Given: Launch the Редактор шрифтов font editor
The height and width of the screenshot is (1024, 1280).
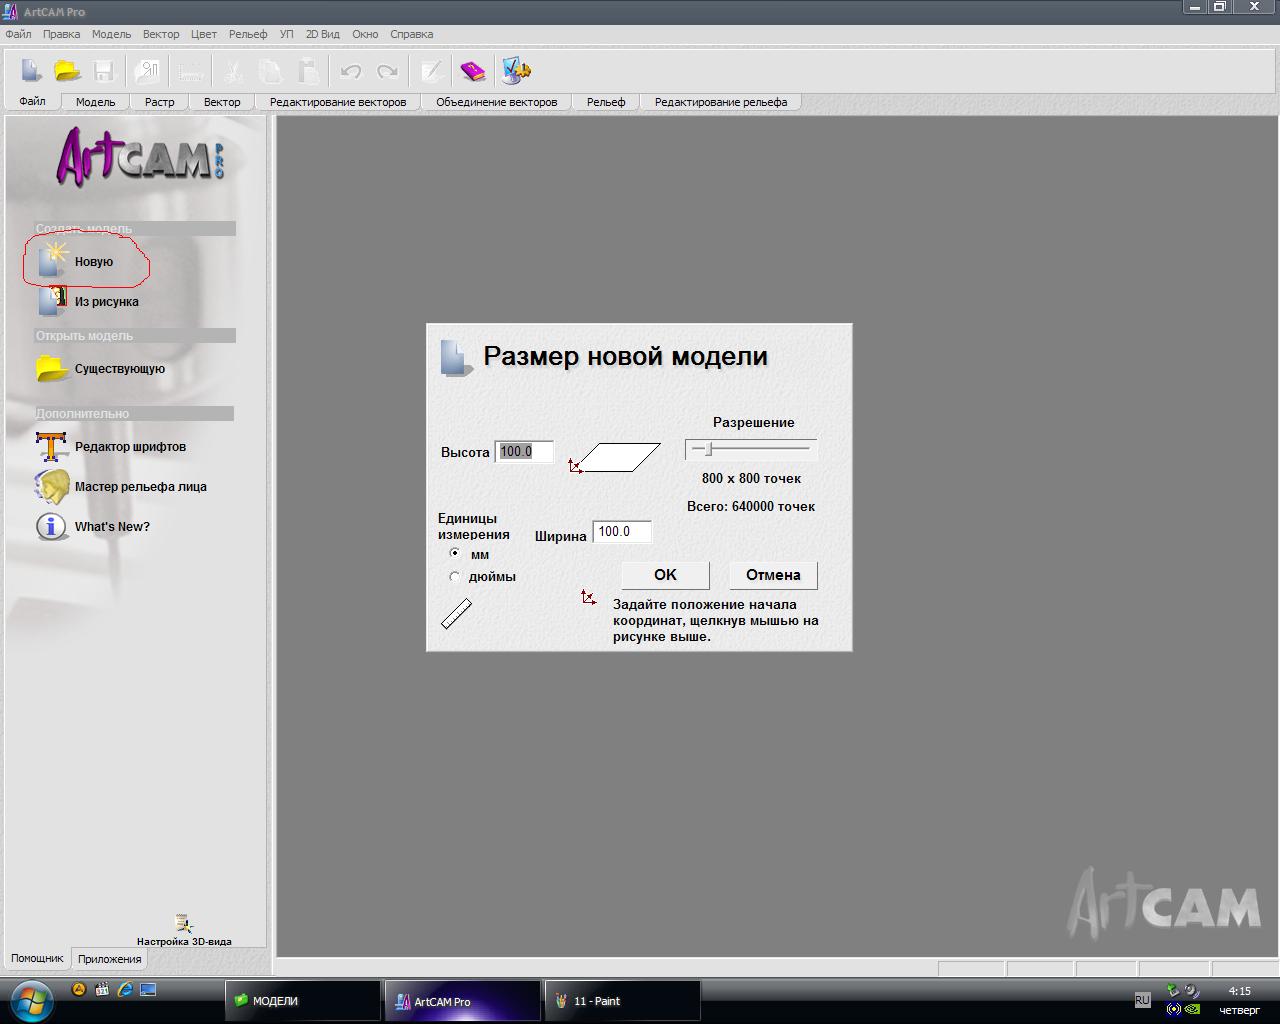Looking at the screenshot, I should point(52,446).
